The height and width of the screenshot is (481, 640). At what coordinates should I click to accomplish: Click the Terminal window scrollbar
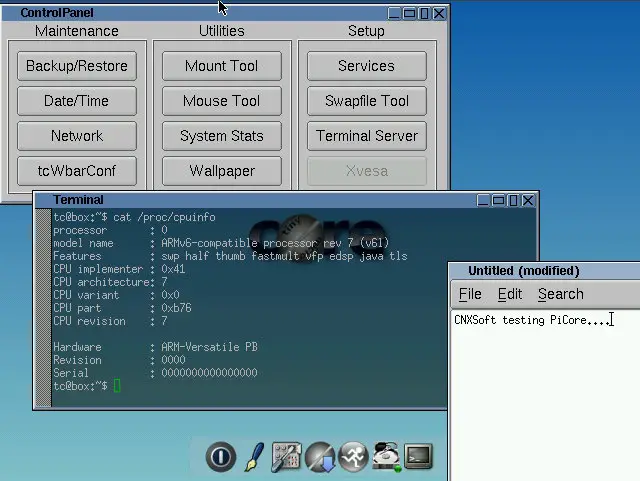[x=43, y=307]
